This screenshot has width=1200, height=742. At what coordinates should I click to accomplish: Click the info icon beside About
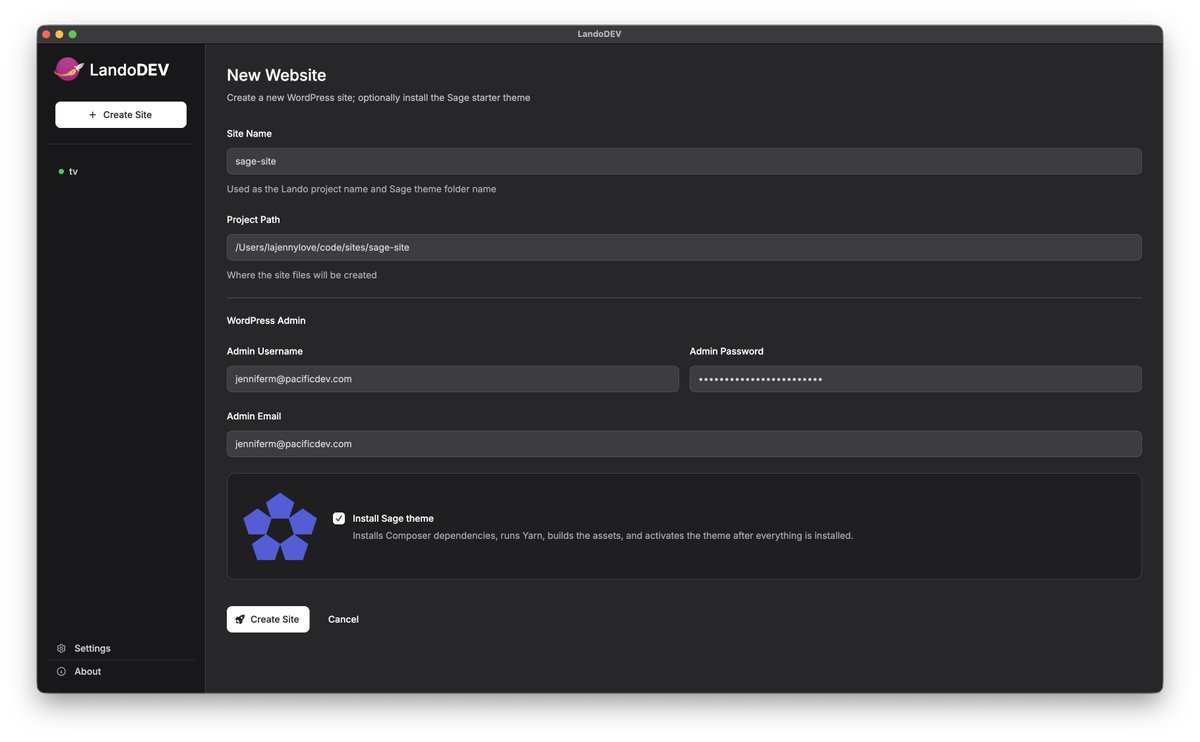(x=60, y=671)
